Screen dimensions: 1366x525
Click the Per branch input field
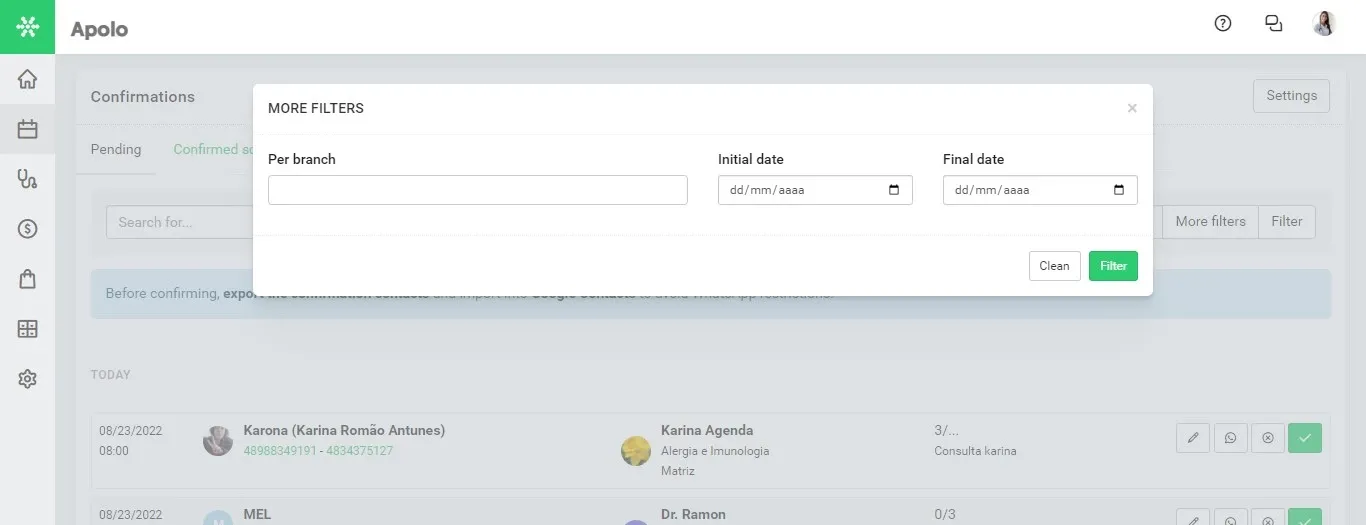(478, 190)
